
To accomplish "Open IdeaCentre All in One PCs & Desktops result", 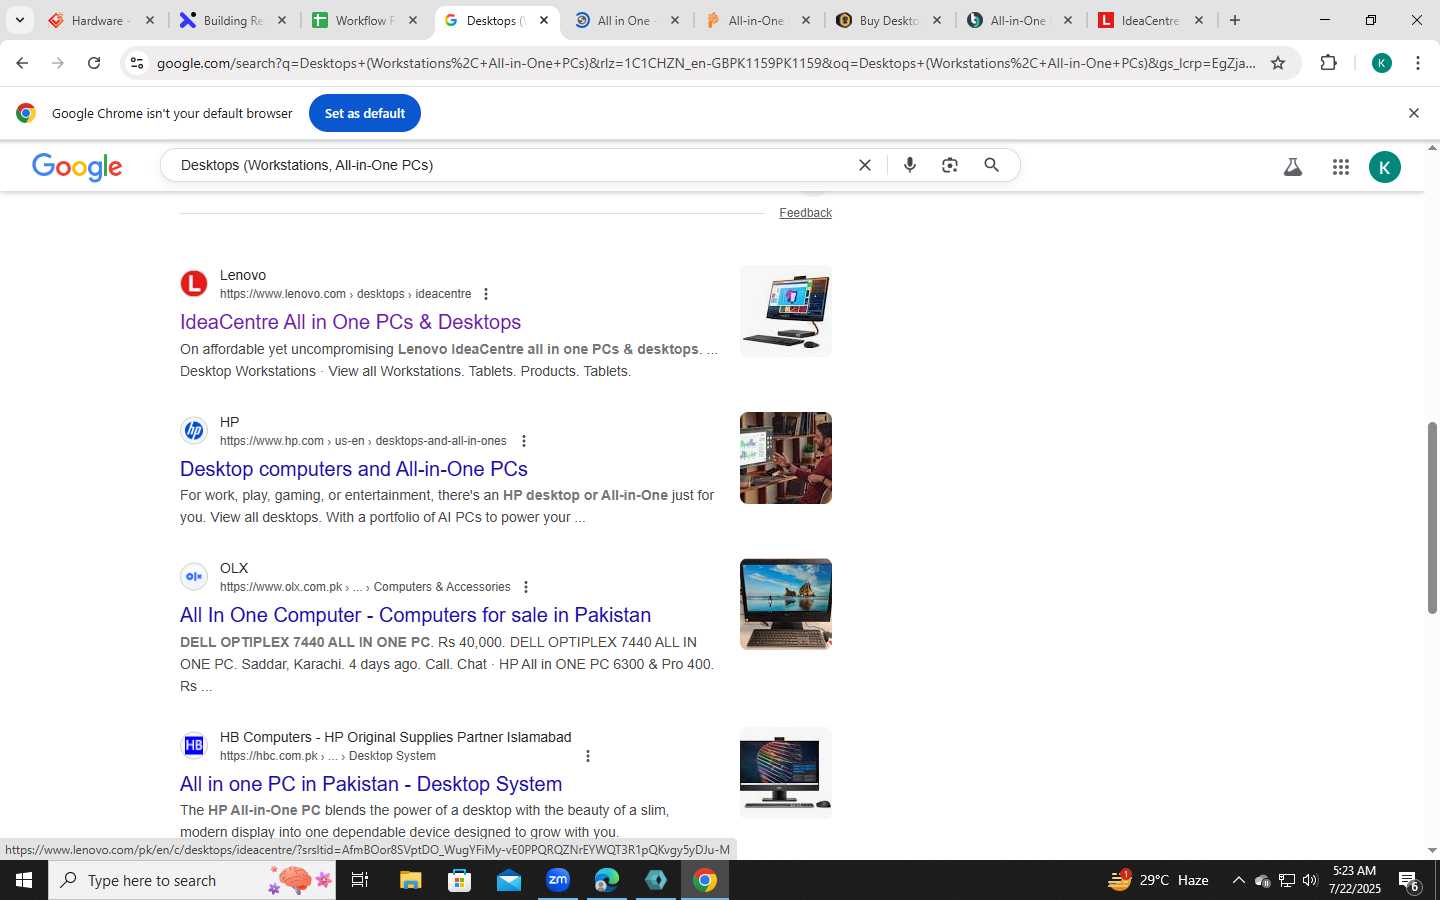I will (x=350, y=322).
